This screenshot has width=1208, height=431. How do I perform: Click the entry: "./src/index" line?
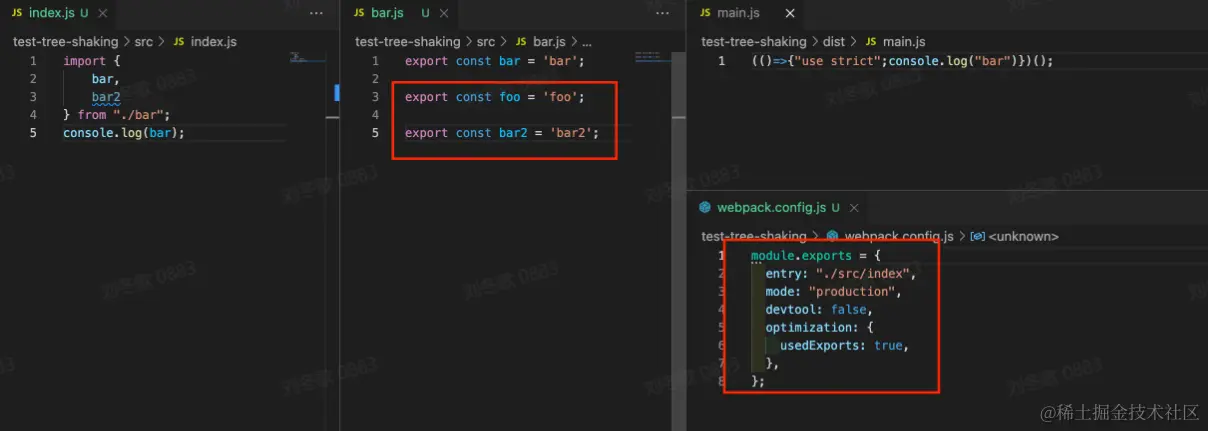pyautogui.click(x=841, y=274)
